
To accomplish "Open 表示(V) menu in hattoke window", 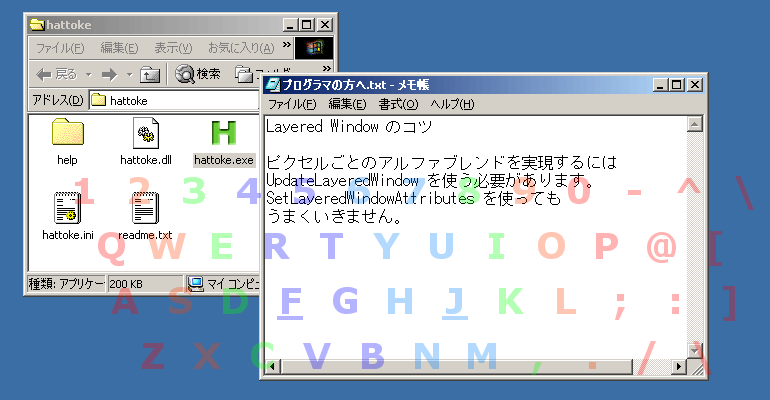I will (173, 48).
